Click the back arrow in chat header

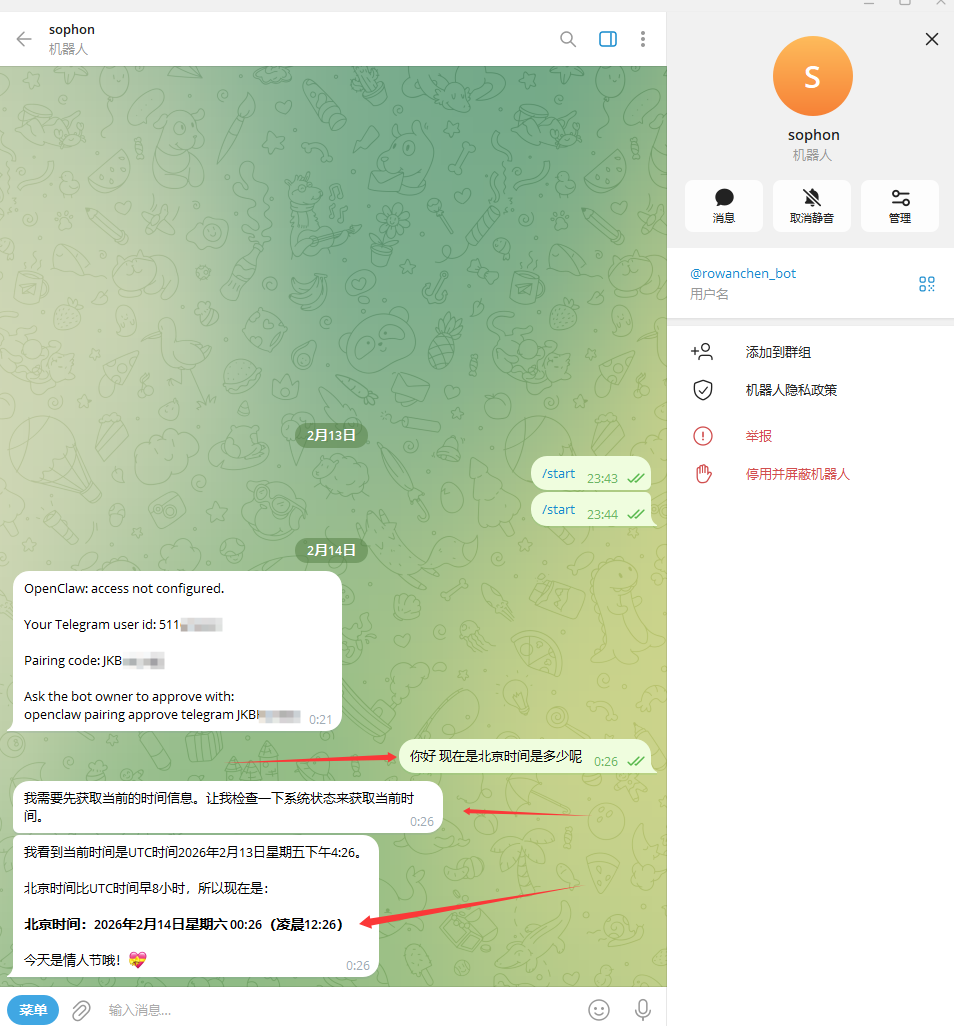click(24, 39)
